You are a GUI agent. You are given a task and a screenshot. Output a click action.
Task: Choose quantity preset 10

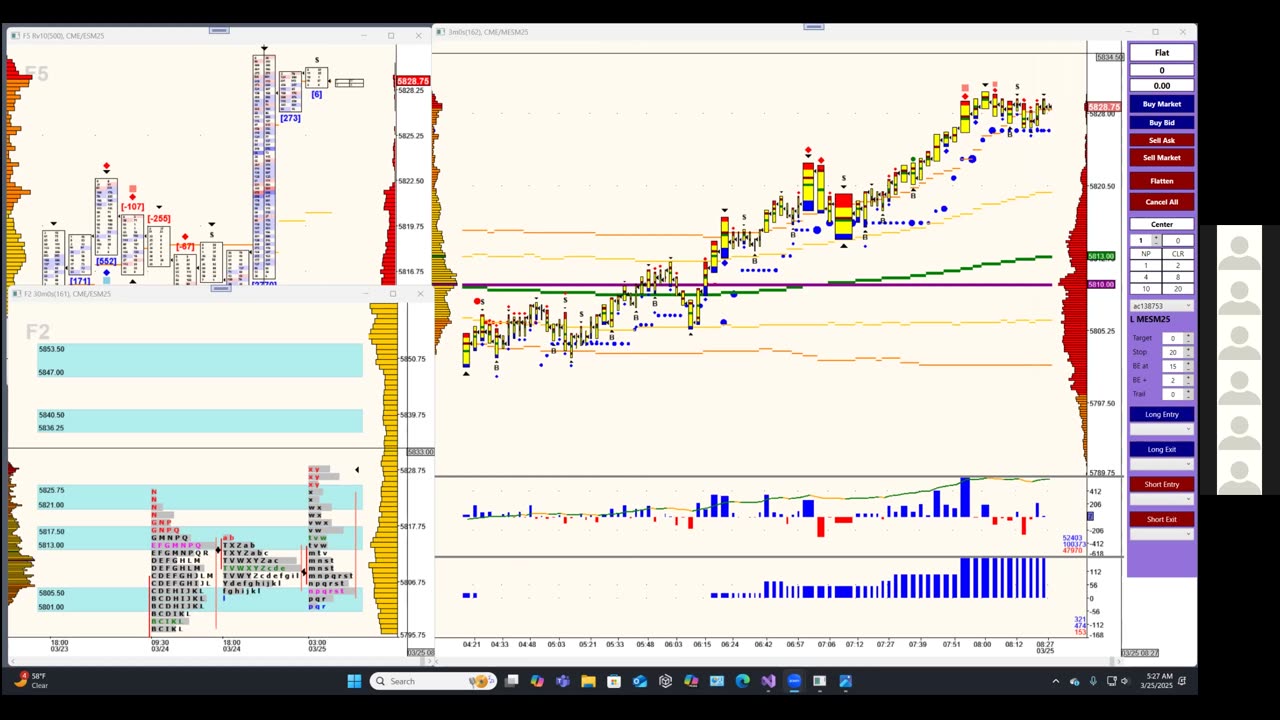(x=1146, y=289)
